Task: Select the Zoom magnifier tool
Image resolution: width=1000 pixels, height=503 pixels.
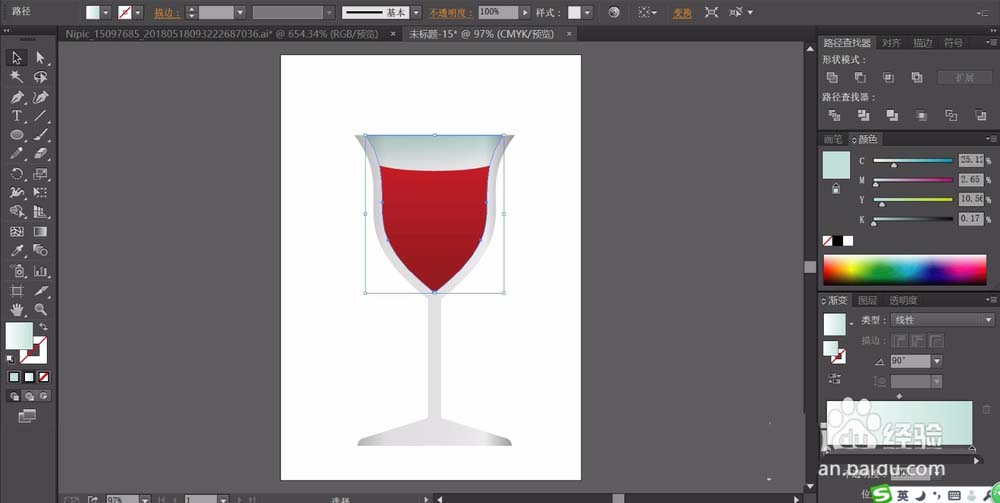Action: (41, 310)
